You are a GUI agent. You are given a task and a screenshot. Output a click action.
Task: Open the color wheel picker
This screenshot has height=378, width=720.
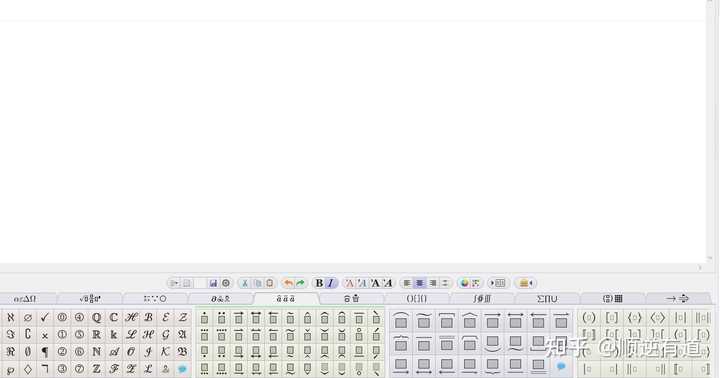[464, 283]
